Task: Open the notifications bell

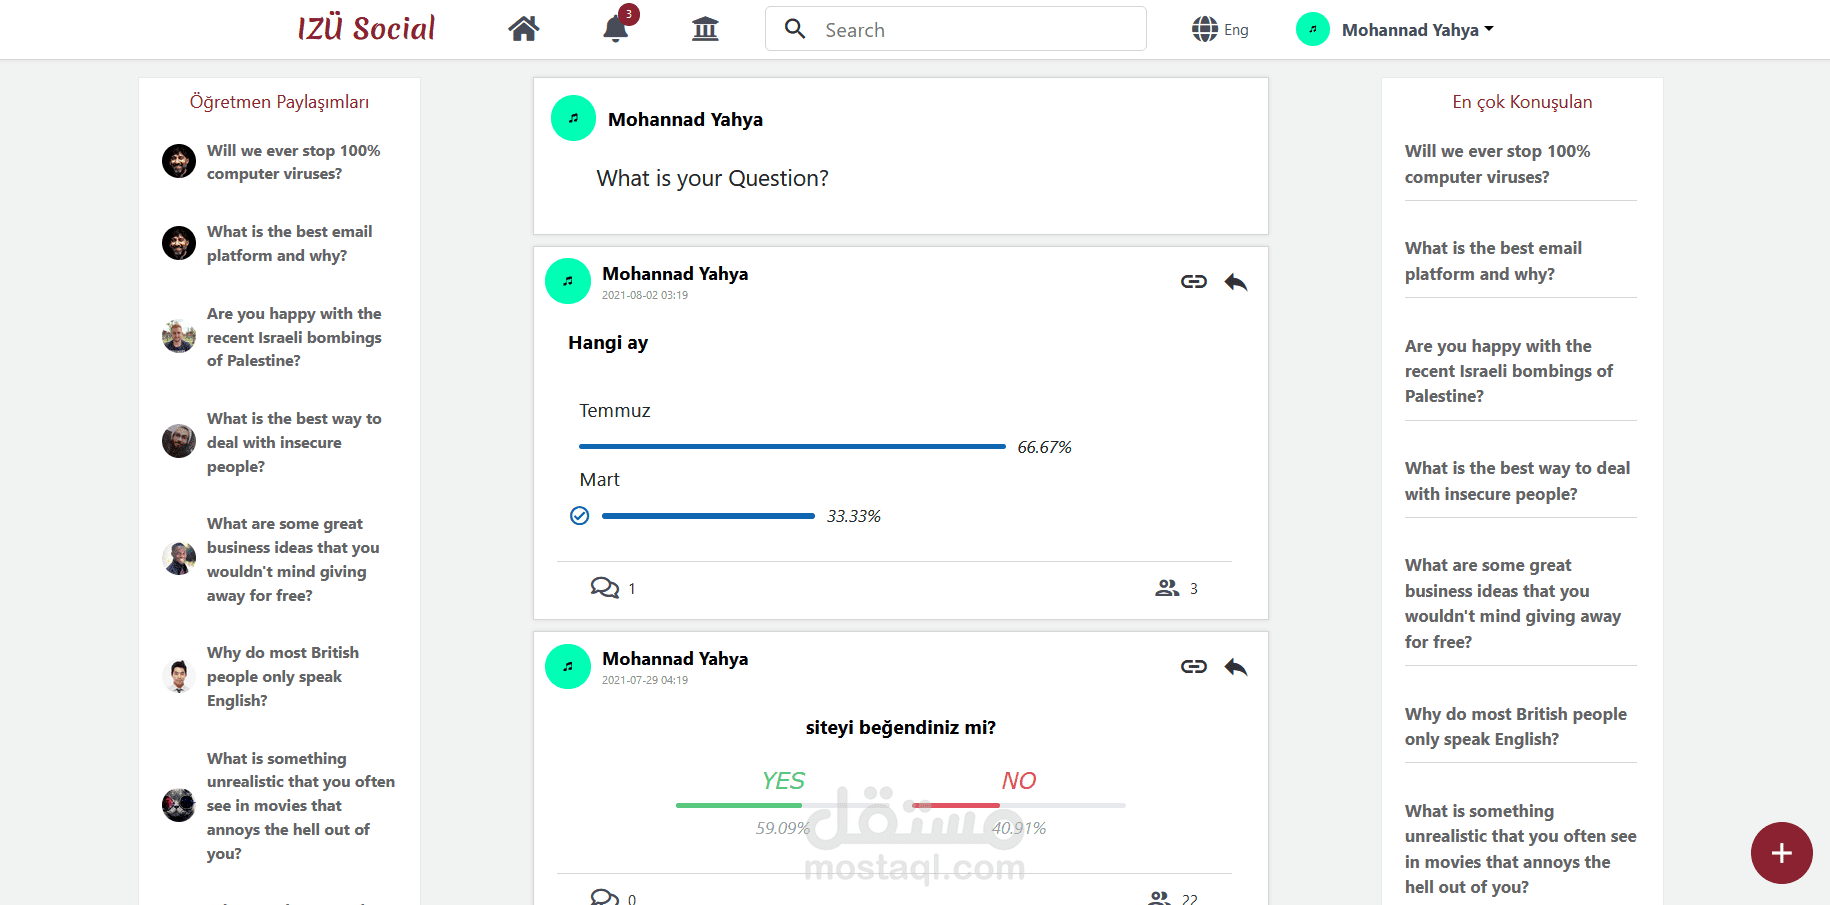Action: (616, 29)
